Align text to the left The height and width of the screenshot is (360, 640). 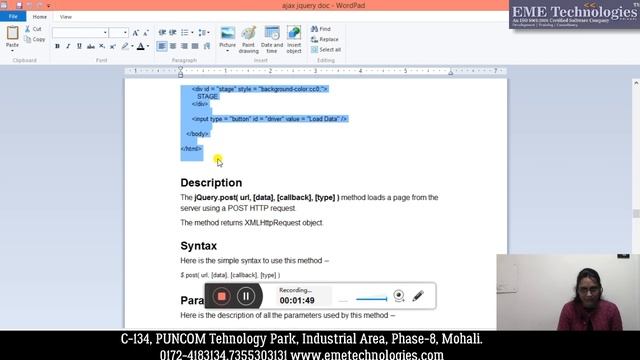162,47
